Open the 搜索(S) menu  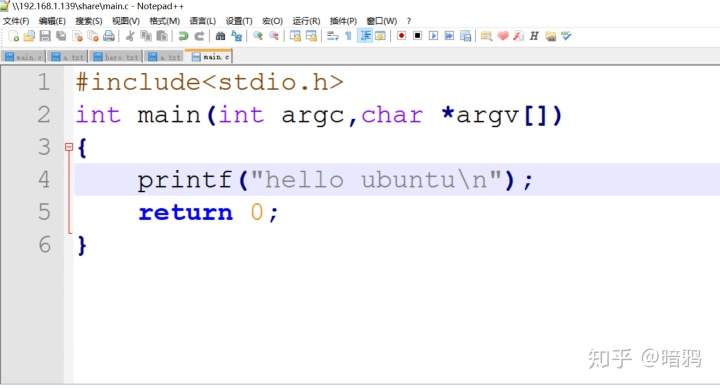pos(89,21)
